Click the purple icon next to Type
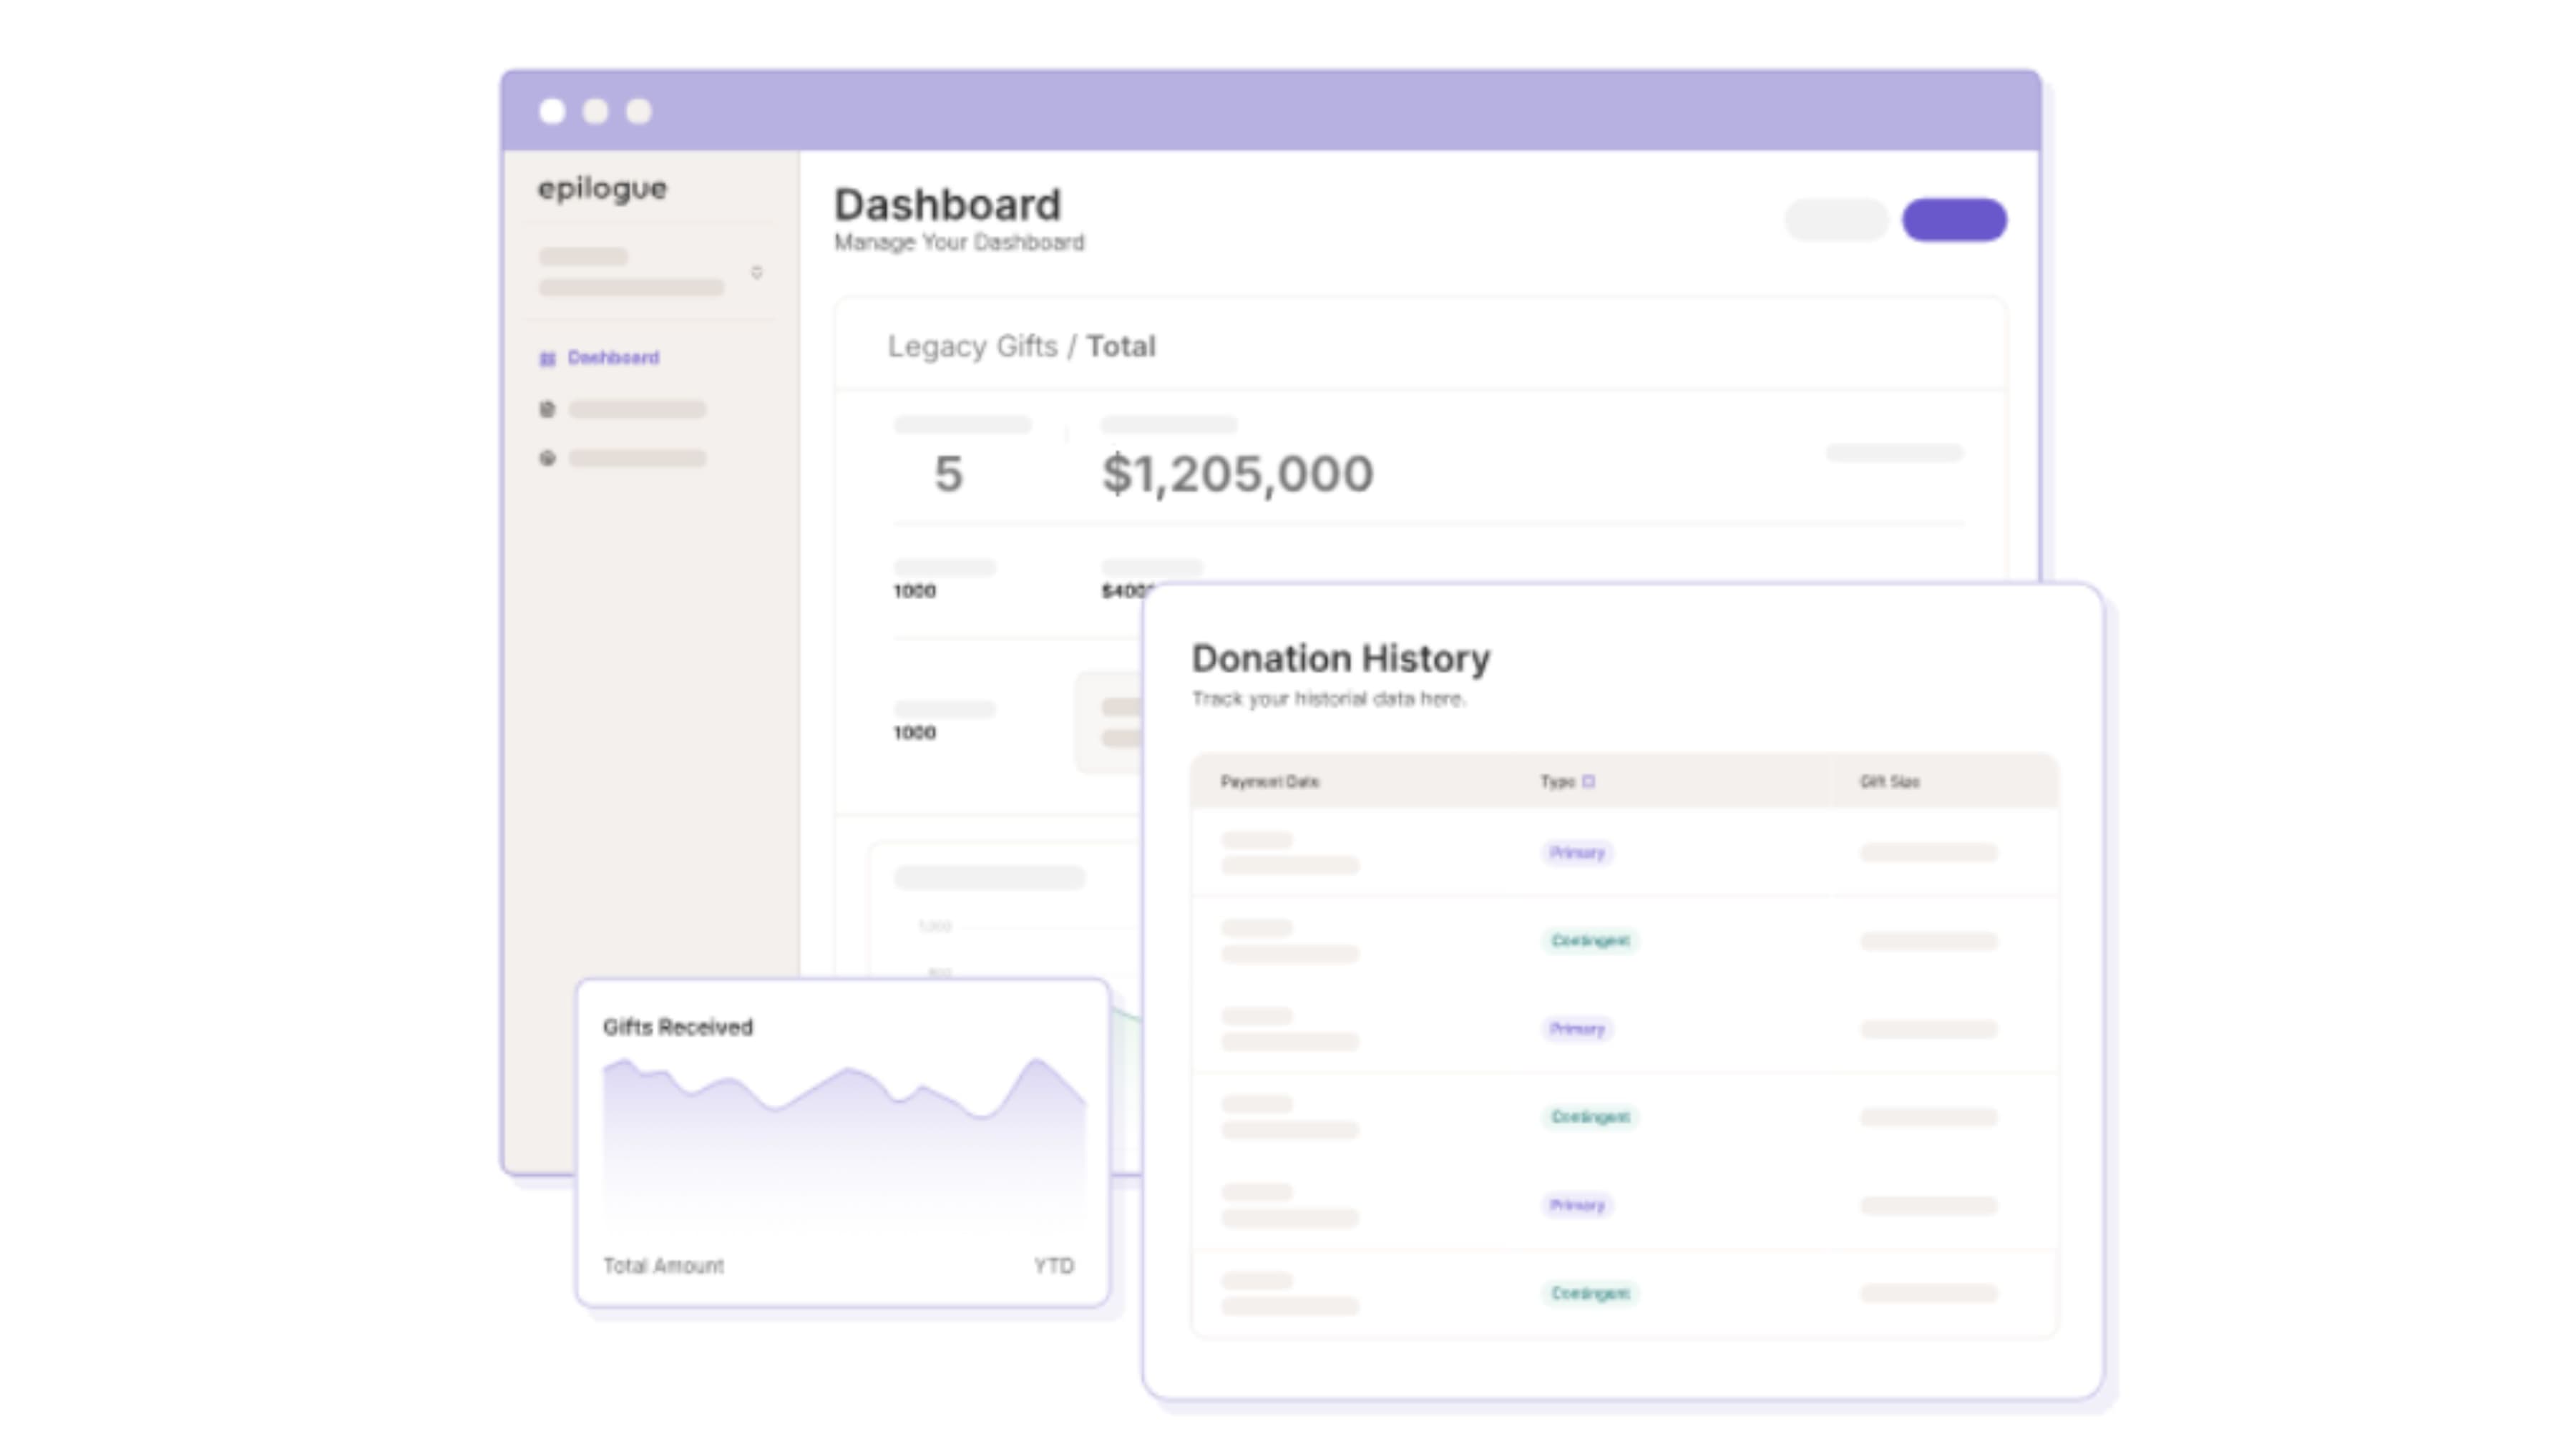The height and width of the screenshot is (1449, 2576). click(x=1588, y=781)
